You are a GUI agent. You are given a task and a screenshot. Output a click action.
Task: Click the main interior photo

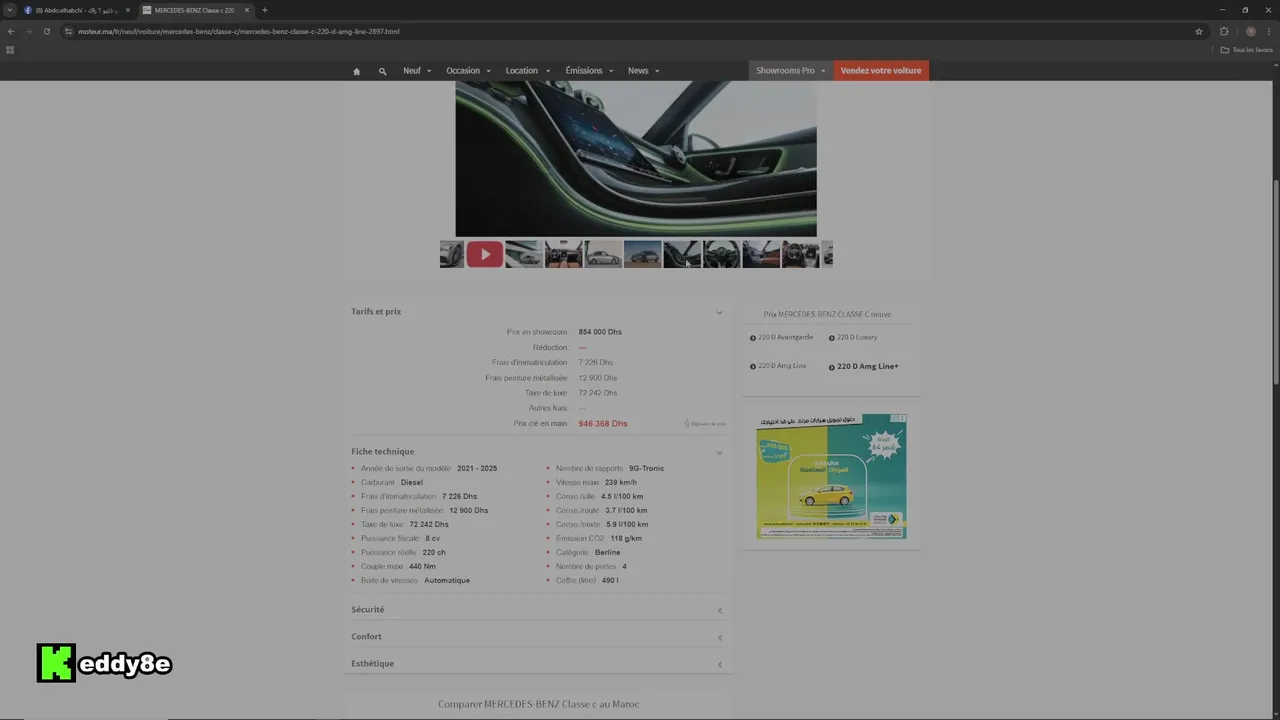(x=636, y=158)
